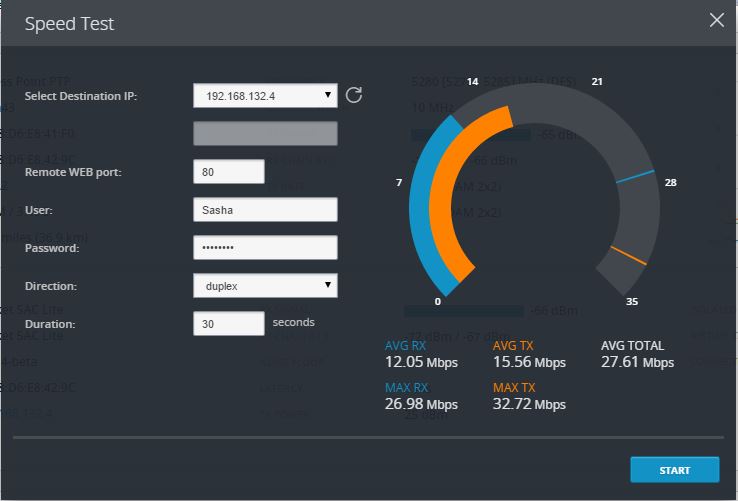Image resolution: width=738 pixels, height=501 pixels.
Task: Start the speed test
Action: pos(674,470)
